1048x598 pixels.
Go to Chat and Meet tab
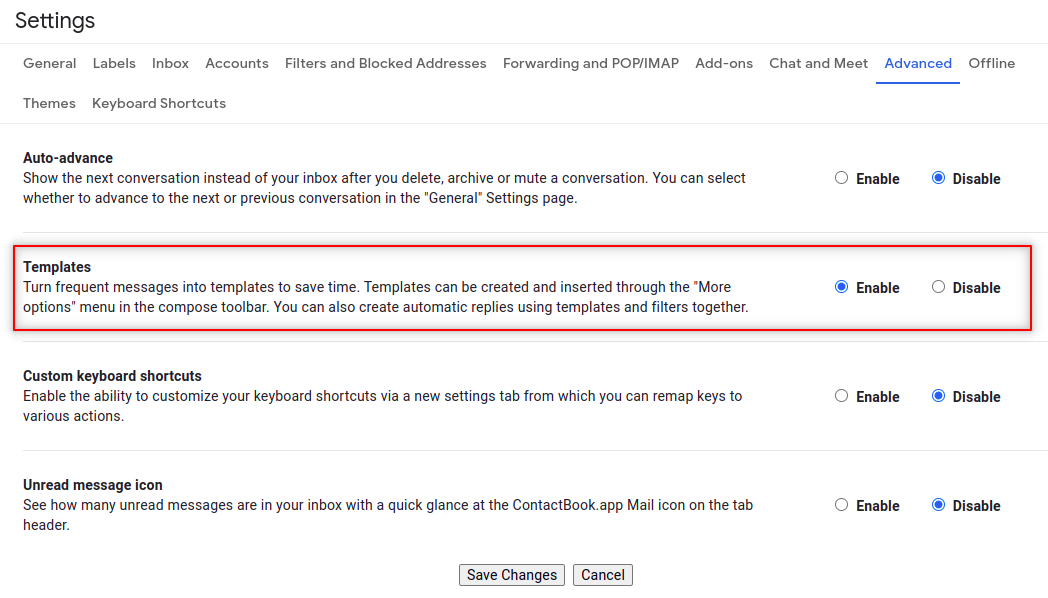coord(818,63)
